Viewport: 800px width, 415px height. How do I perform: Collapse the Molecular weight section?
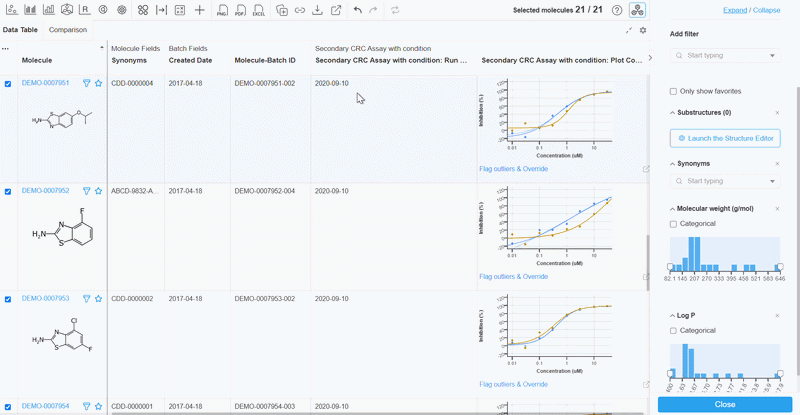tap(672, 209)
